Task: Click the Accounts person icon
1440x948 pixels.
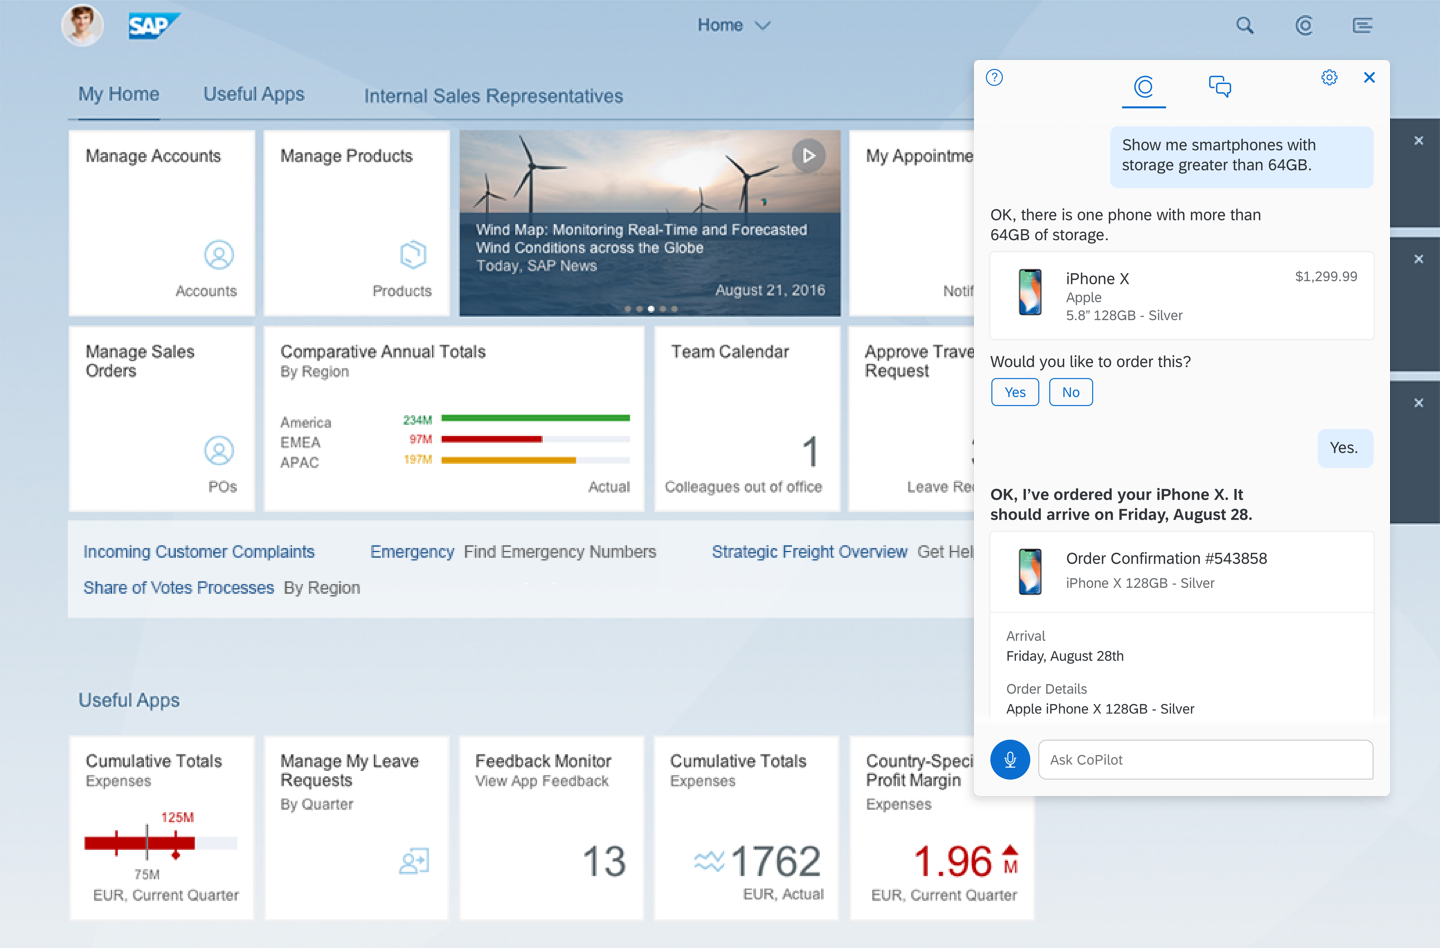Action: tap(219, 255)
